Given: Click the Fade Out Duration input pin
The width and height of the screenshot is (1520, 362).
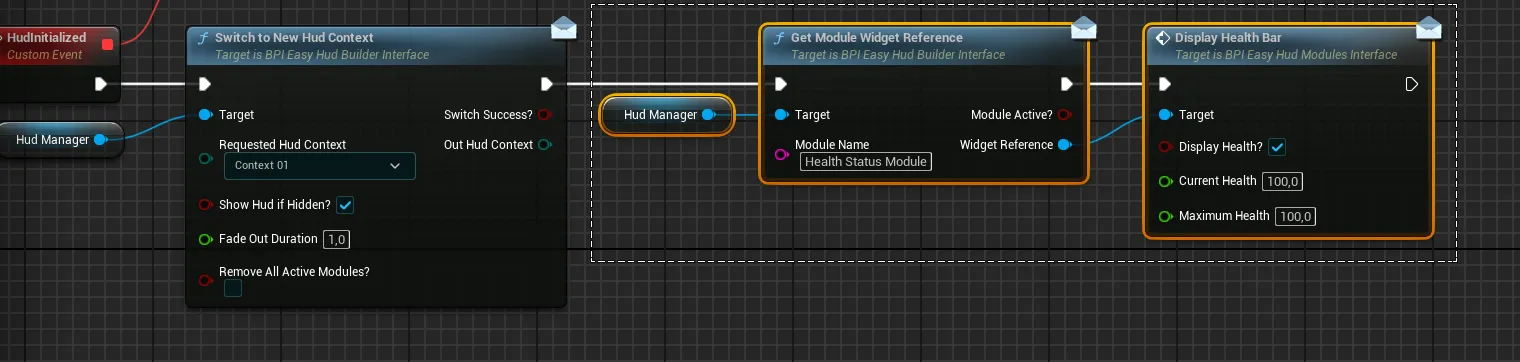Looking at the screenshot, I should [205, 239].
